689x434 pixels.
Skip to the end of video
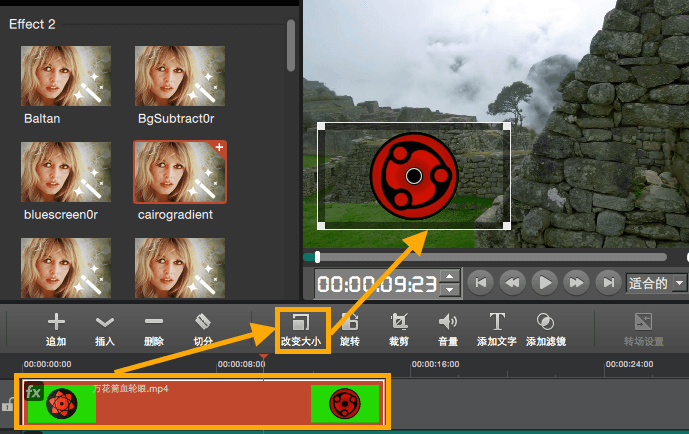608,283
